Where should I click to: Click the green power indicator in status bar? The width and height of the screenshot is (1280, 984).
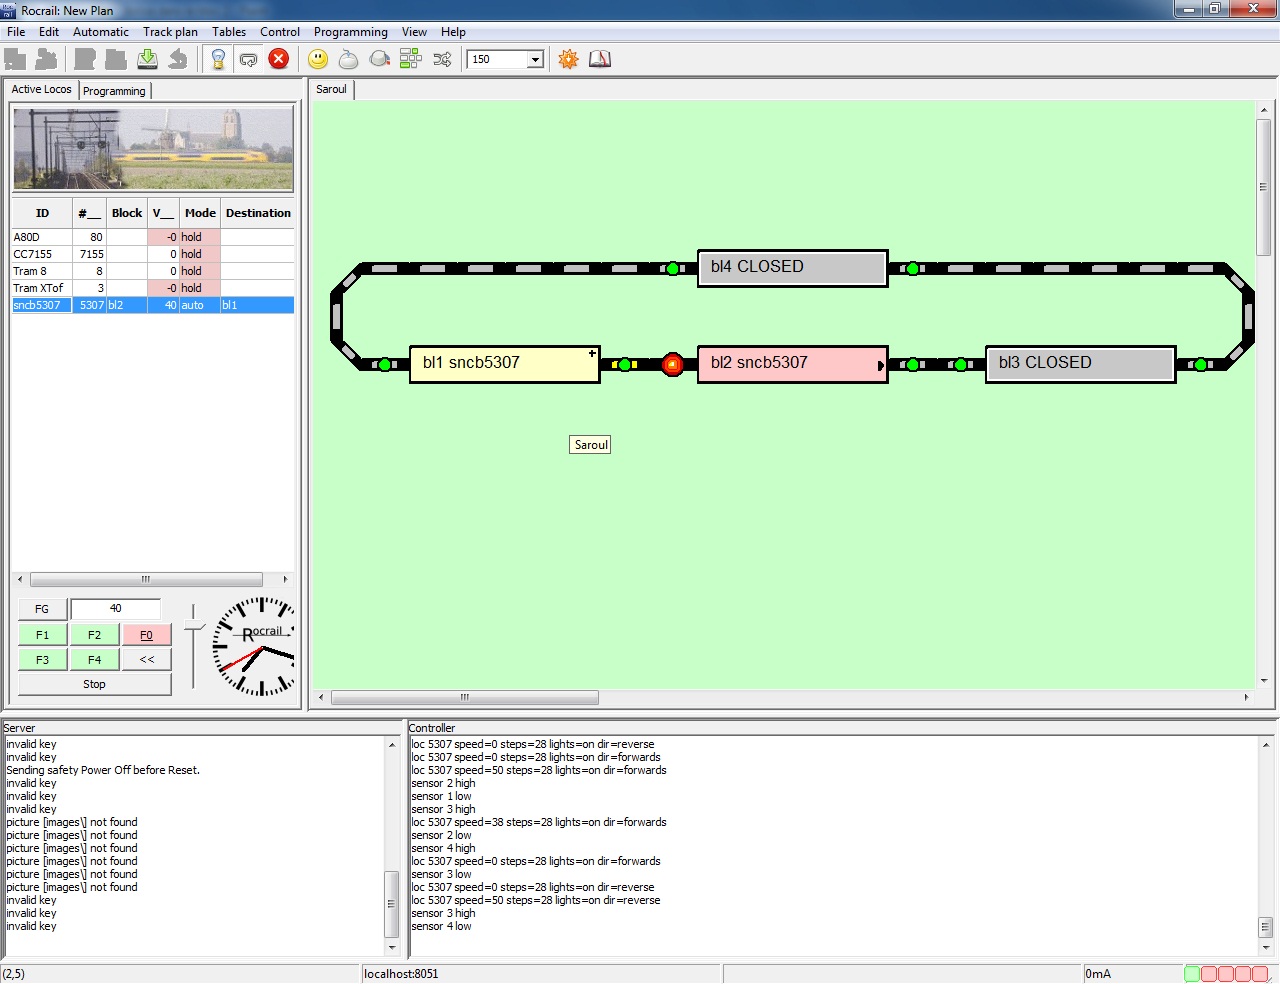coord(1191,974)
